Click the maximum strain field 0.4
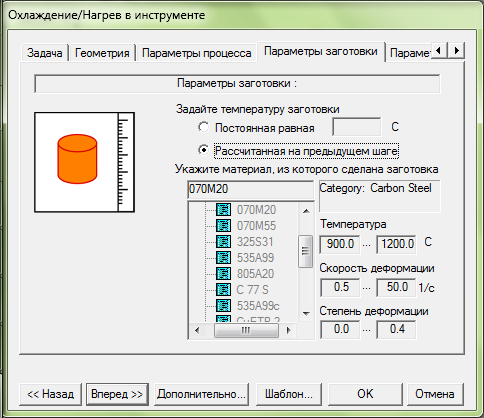 tap(396, 330)
